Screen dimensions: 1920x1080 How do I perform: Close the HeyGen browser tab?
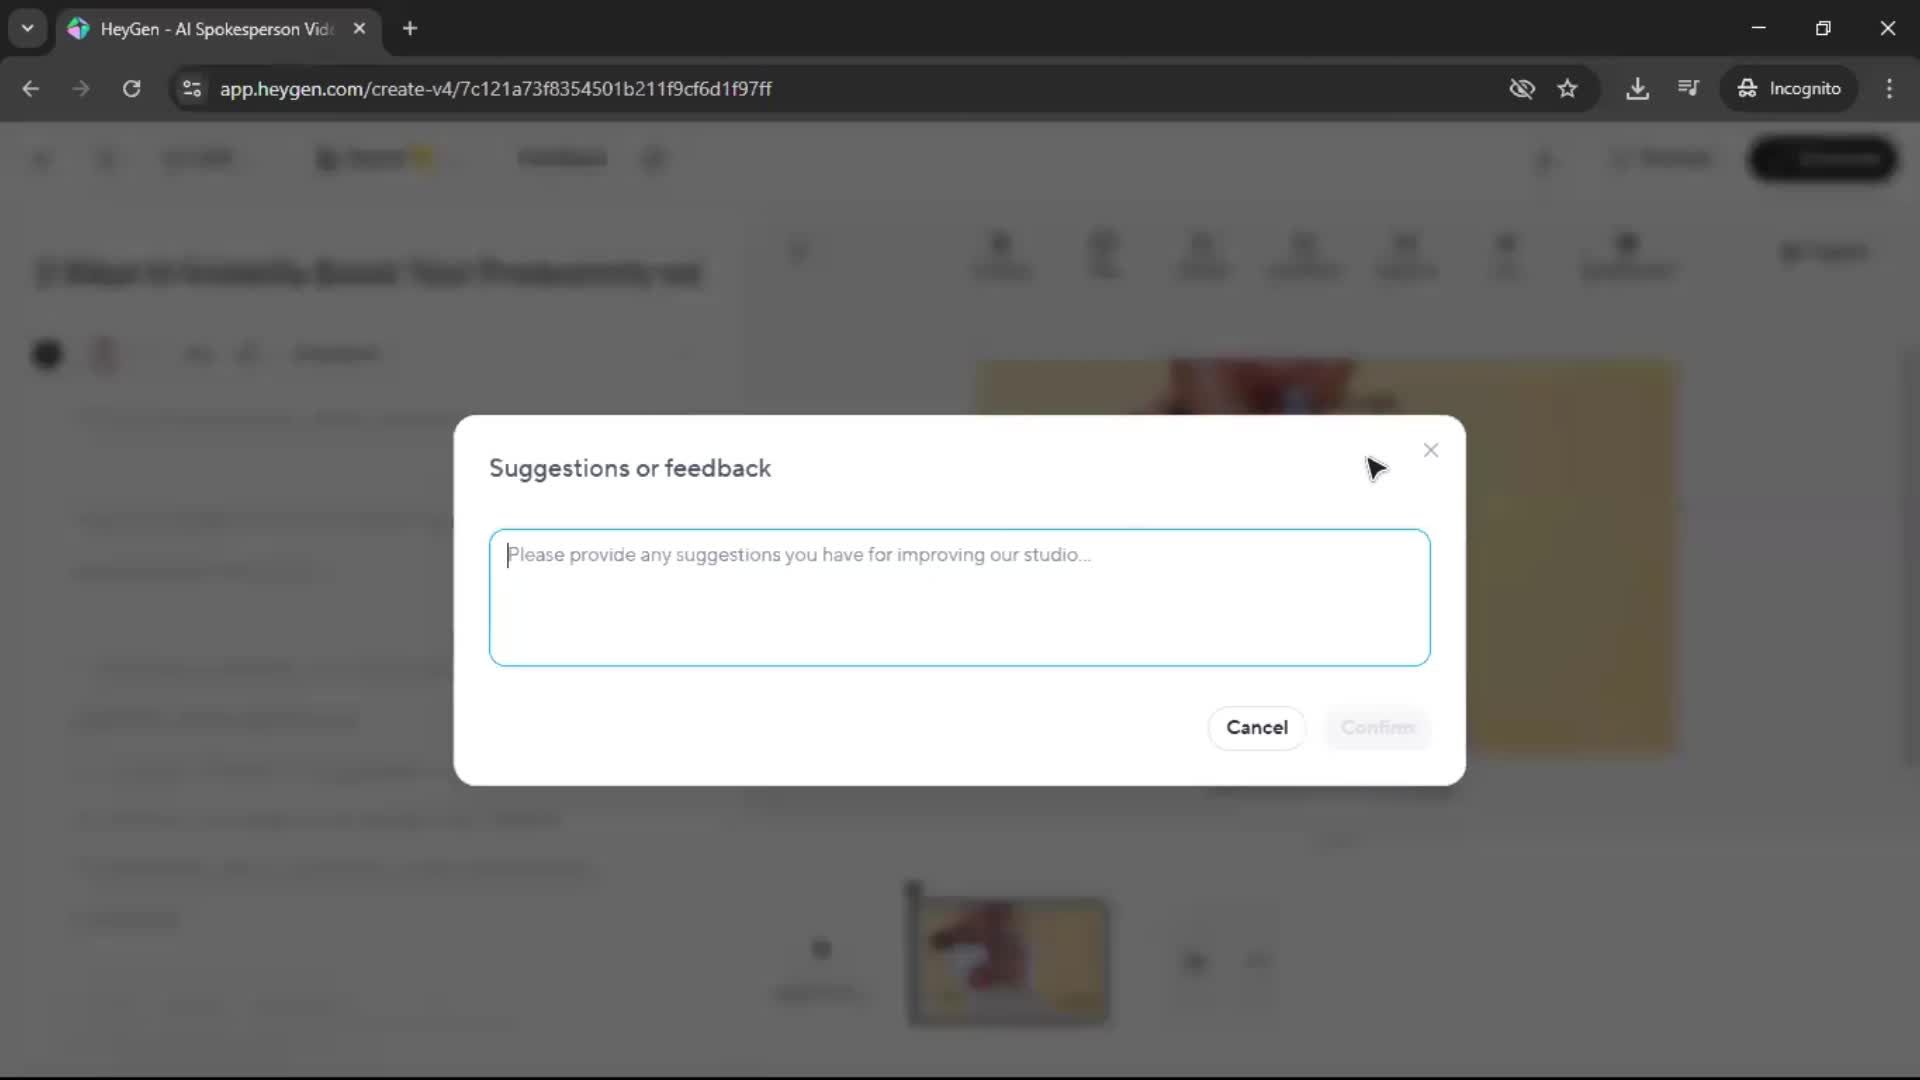(359, 29)
